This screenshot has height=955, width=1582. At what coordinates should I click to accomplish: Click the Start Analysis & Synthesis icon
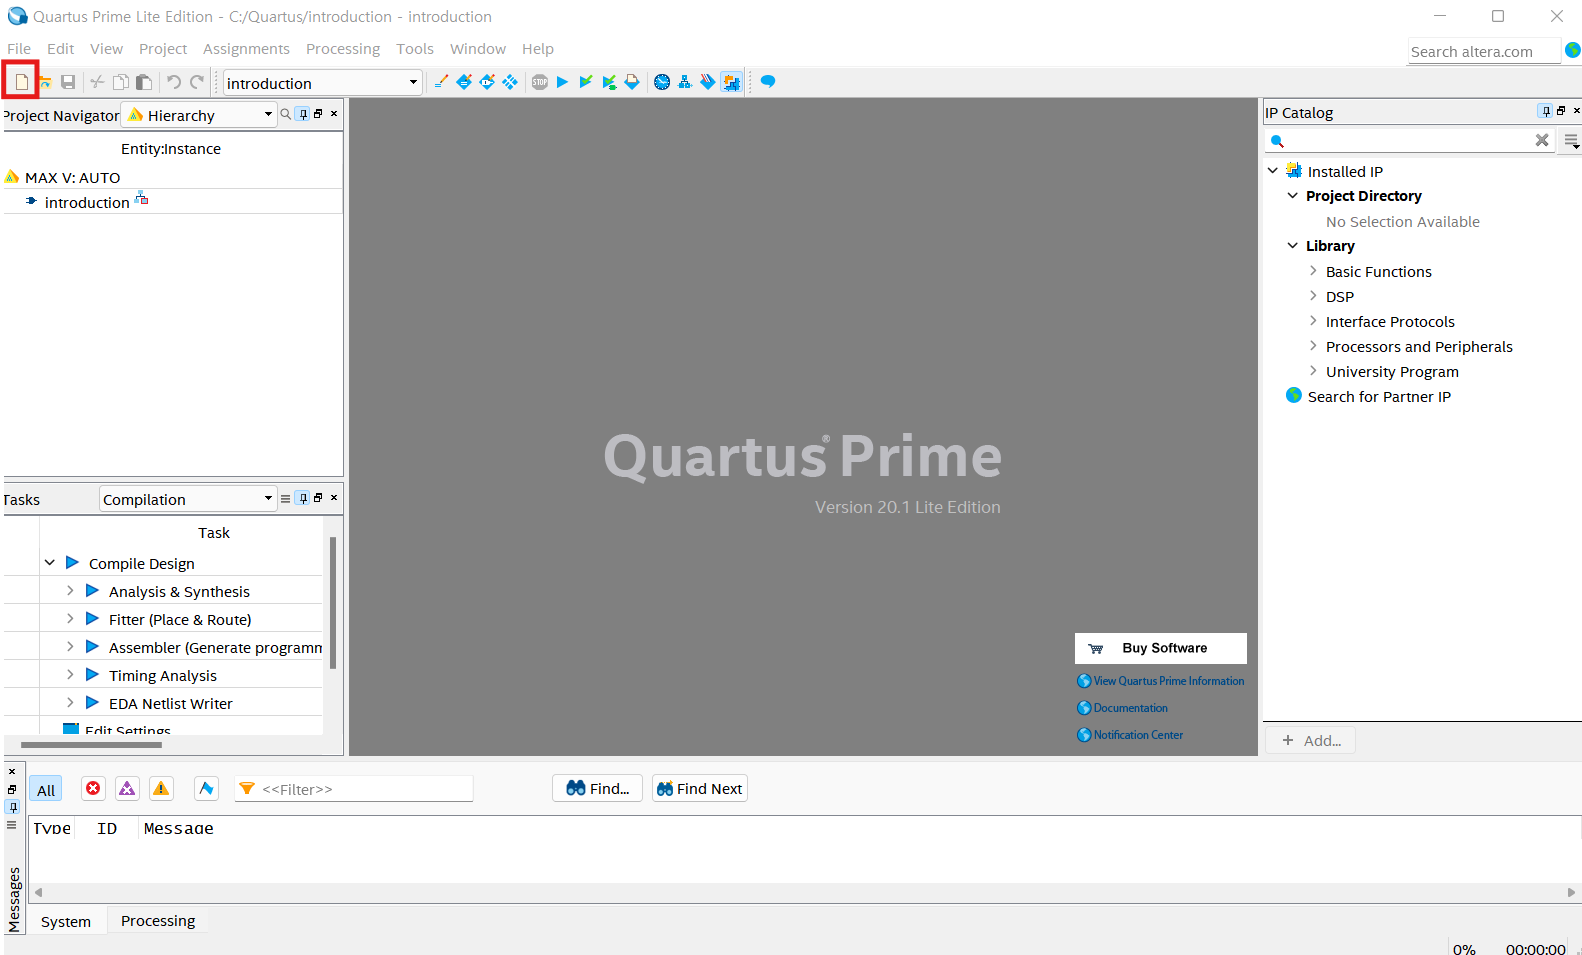pos(586,82)
